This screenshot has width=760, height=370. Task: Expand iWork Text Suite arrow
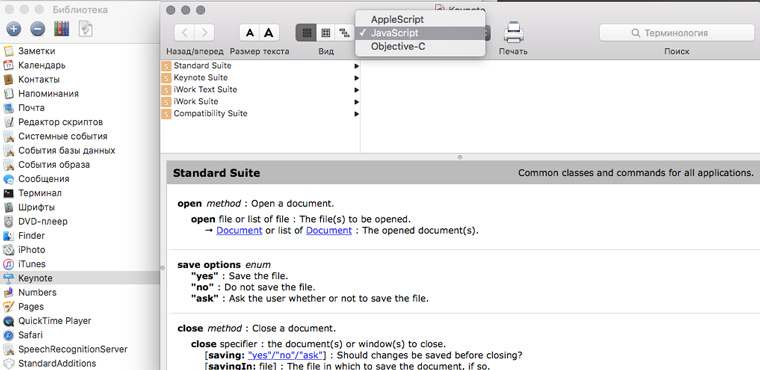pyautogui.click(x=357, y=90)
